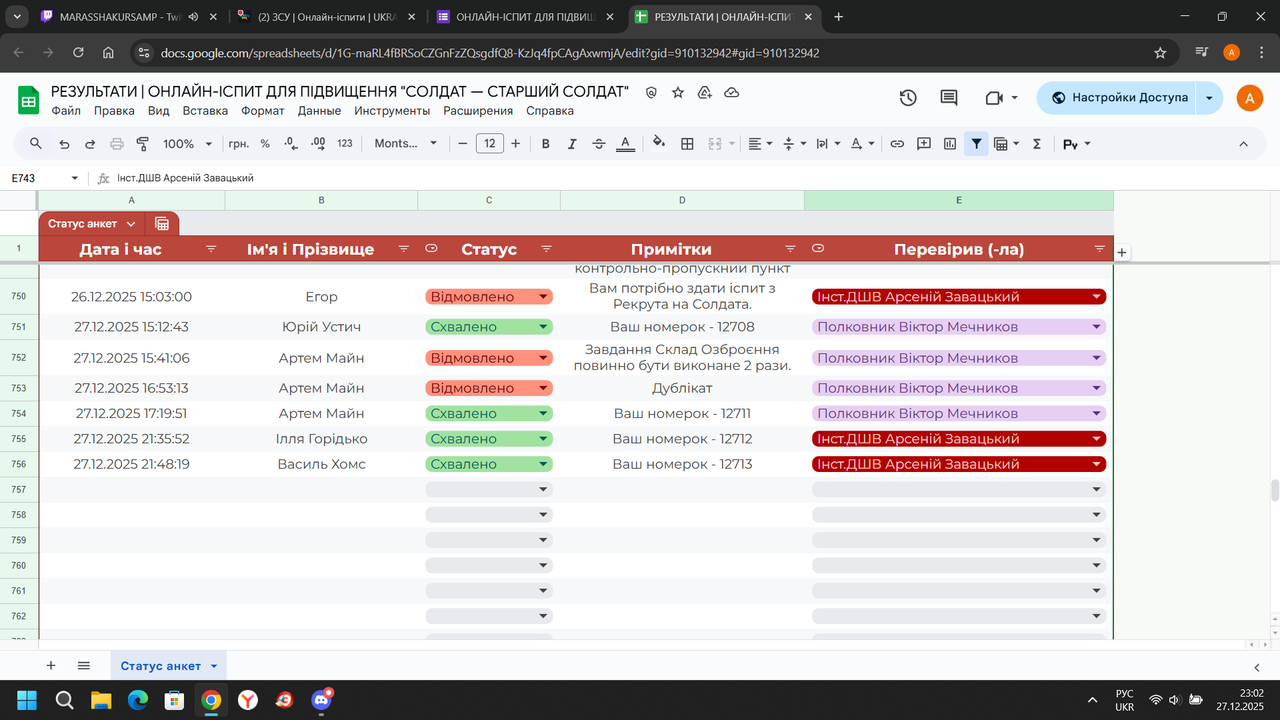Open the Правка menu
The width and height of the screenshot is (1280, 720).
click(x=114, y=111)
